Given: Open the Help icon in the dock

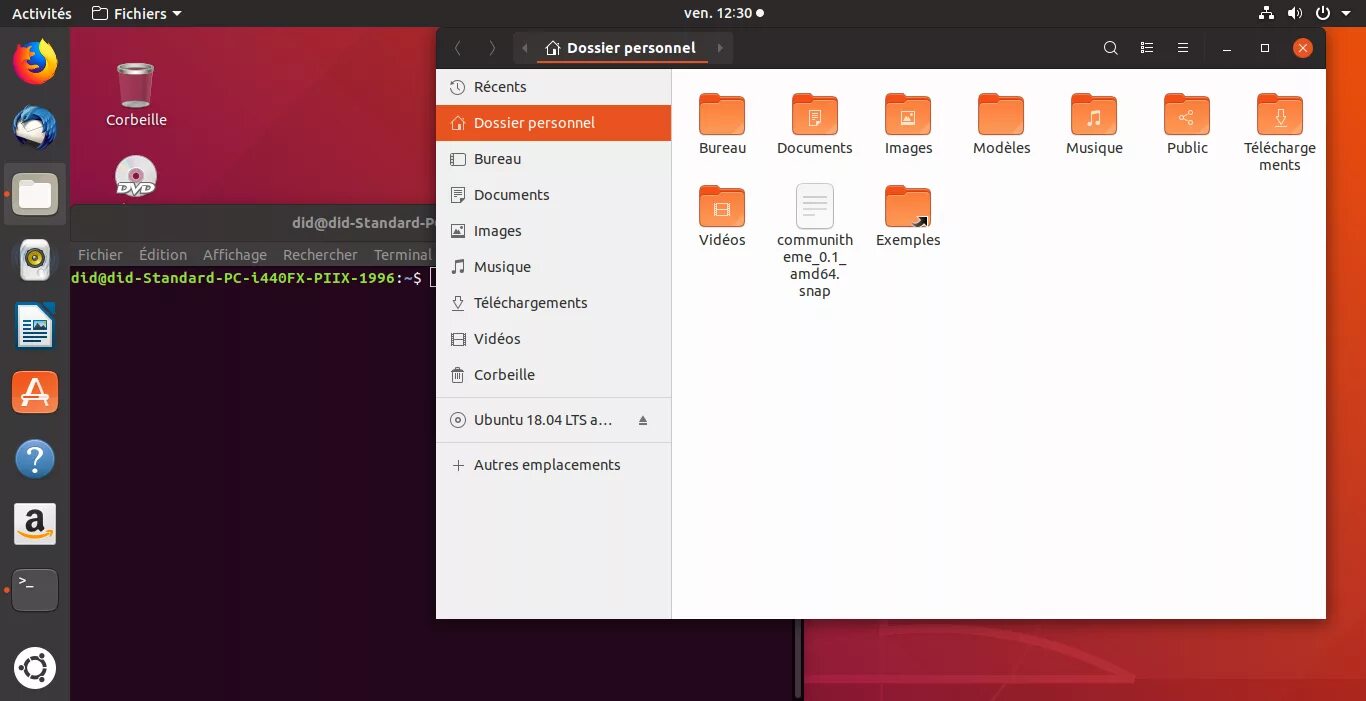Looking at the screenshot, I should tap(35, 459).
